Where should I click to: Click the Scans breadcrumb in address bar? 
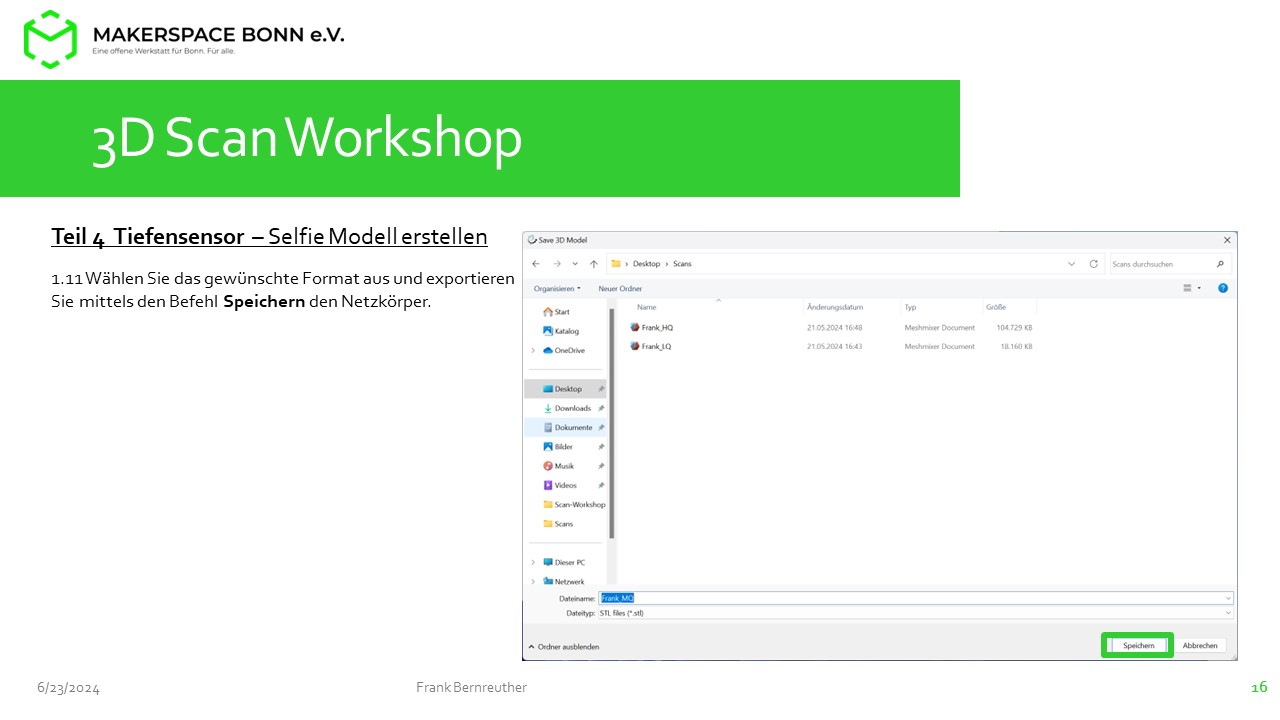click(x=682, y=264)
